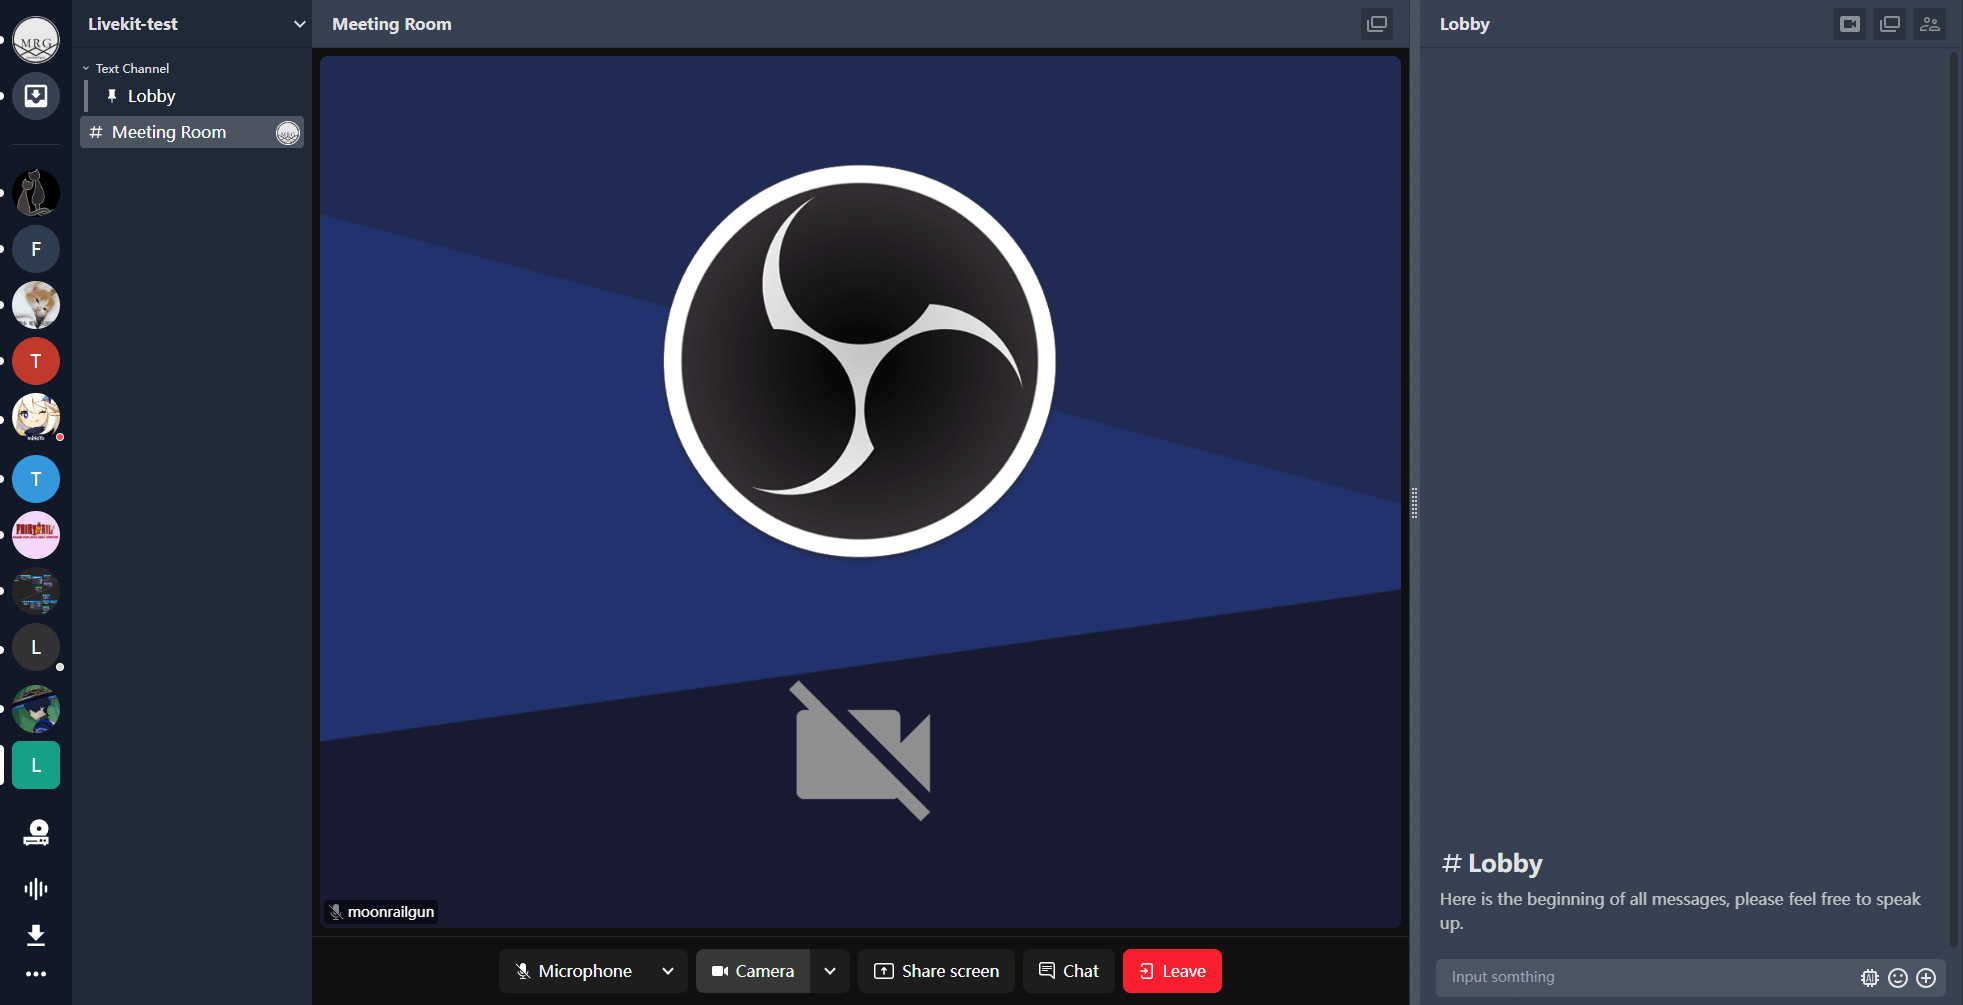Open the MRG server avatar
The width and height of the screenshot is (1963, 1005).
pos(36,40)
